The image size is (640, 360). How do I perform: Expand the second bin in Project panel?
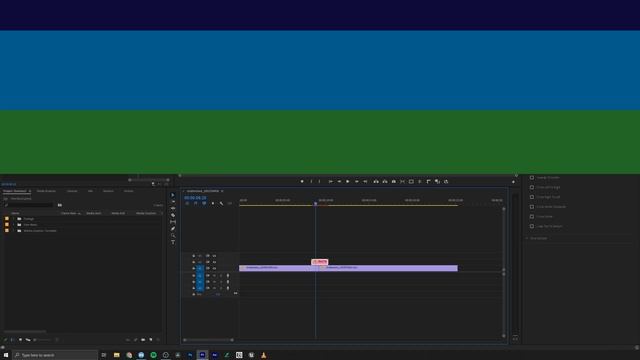pyautogui.click(x=13, y=224)
